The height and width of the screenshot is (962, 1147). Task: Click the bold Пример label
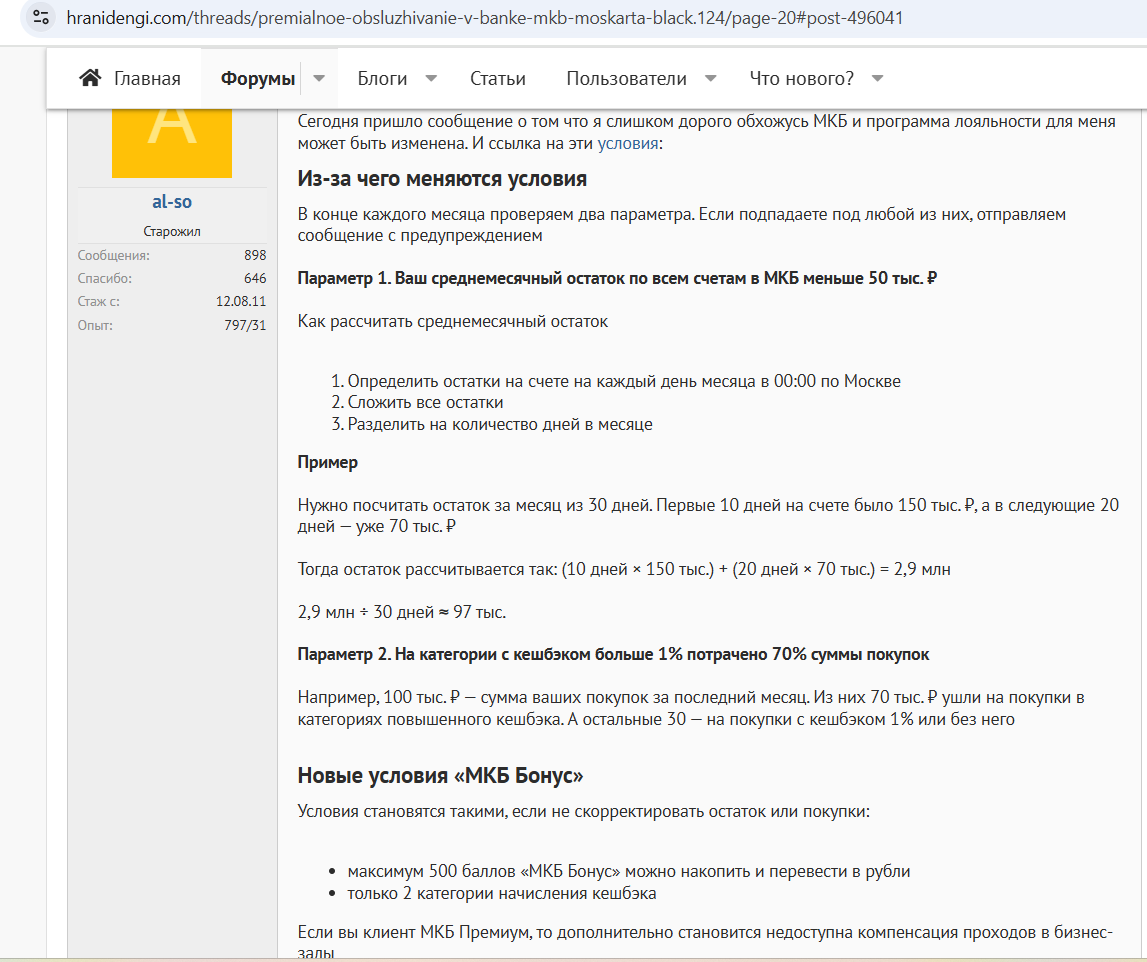tap(328, 462)
